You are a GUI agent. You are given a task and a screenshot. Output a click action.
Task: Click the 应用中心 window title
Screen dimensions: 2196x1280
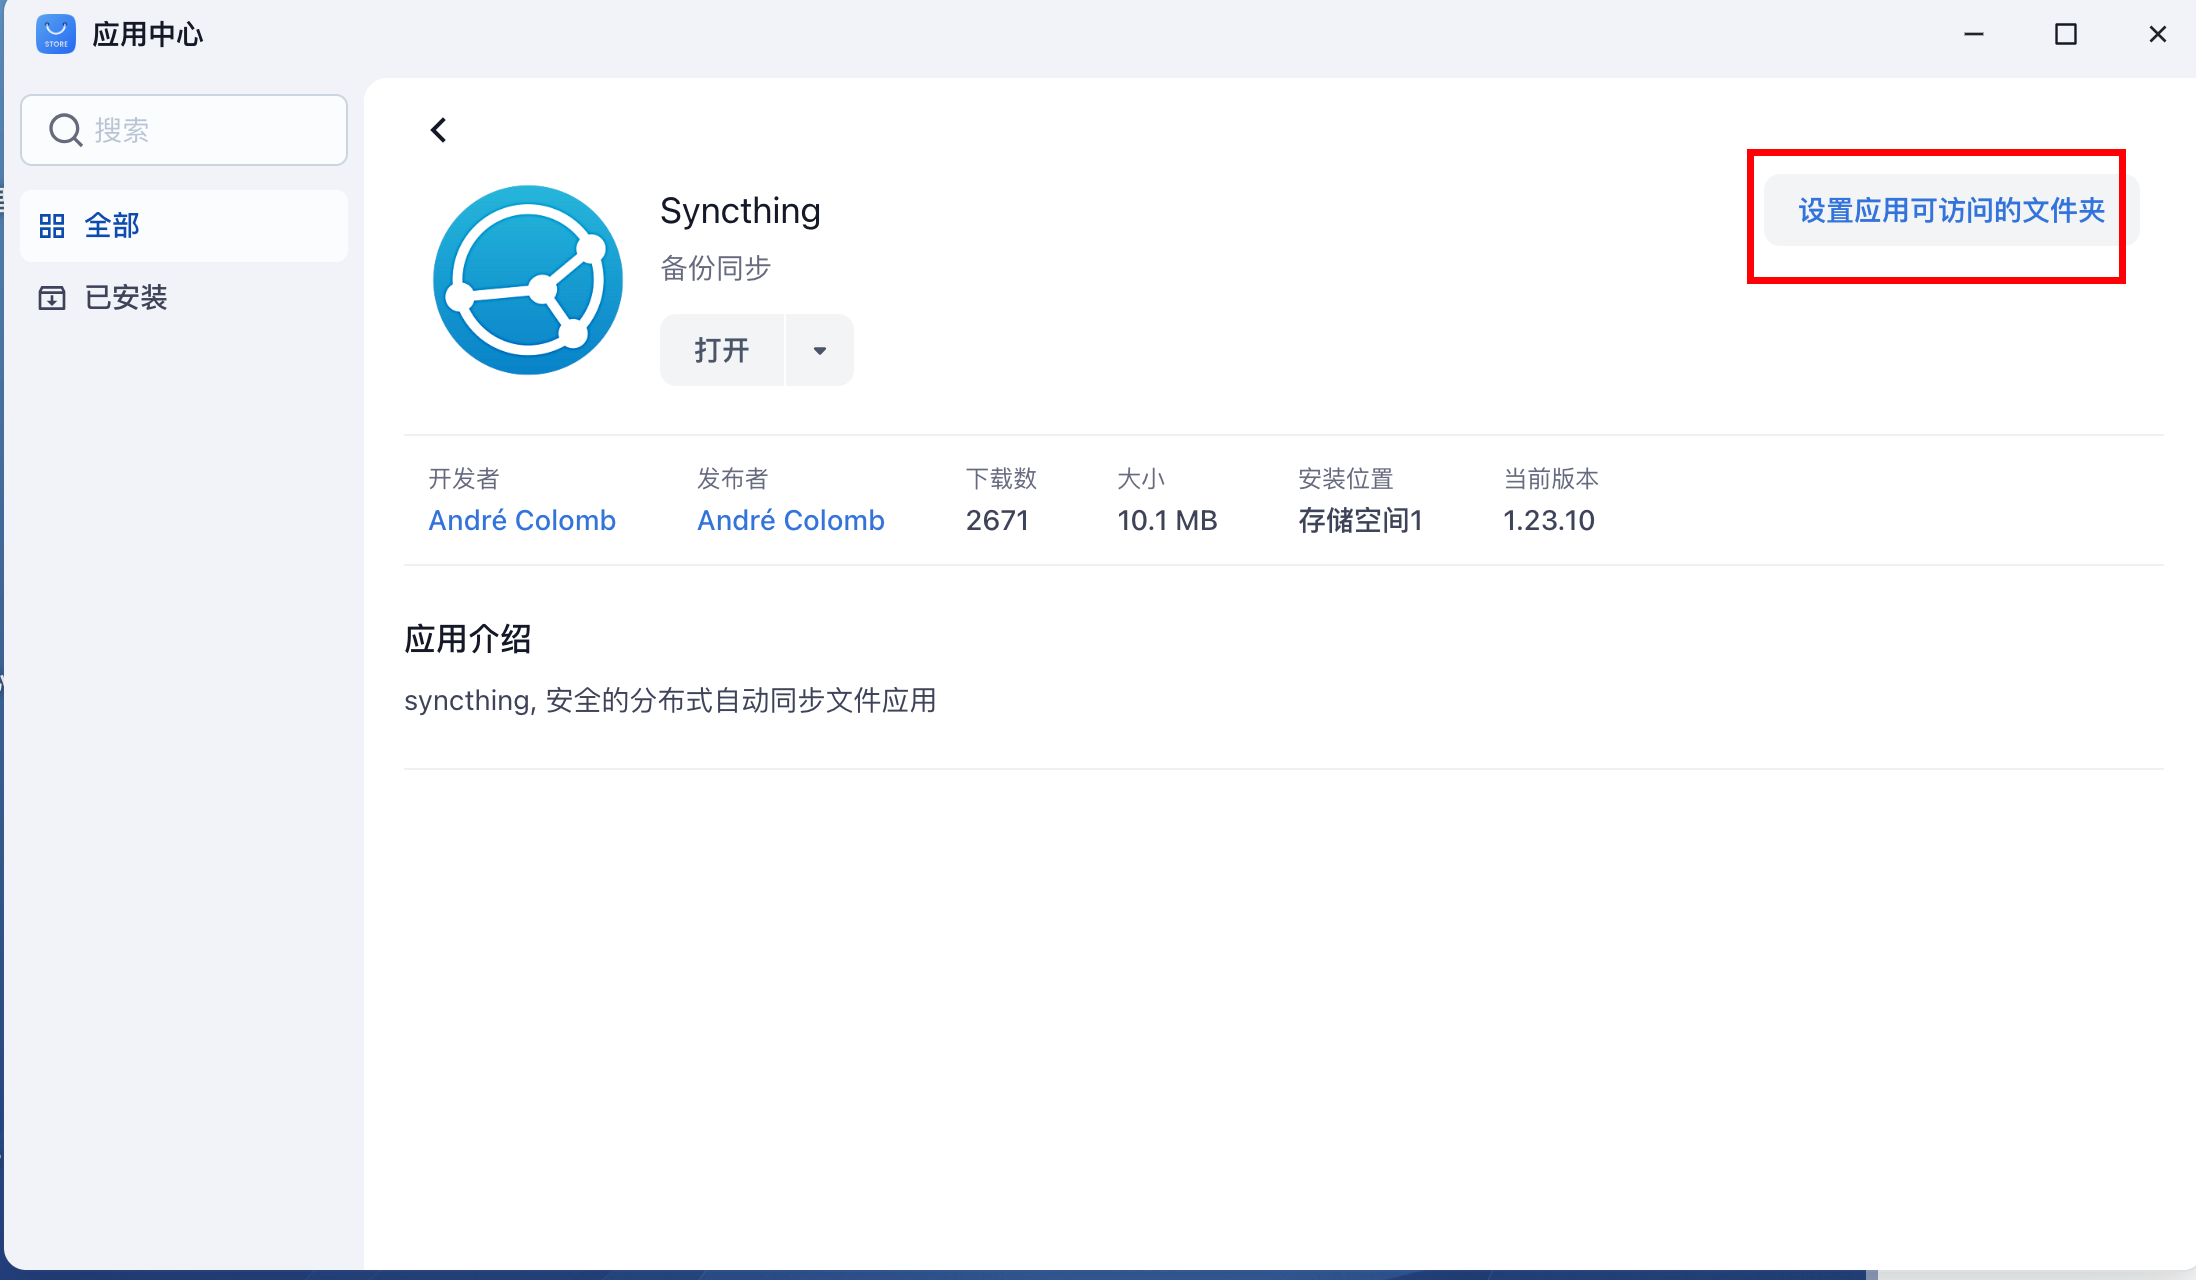[148, 35]
